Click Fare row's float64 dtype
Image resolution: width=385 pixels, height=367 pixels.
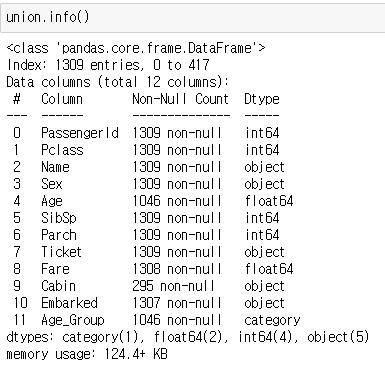point(269,269)
